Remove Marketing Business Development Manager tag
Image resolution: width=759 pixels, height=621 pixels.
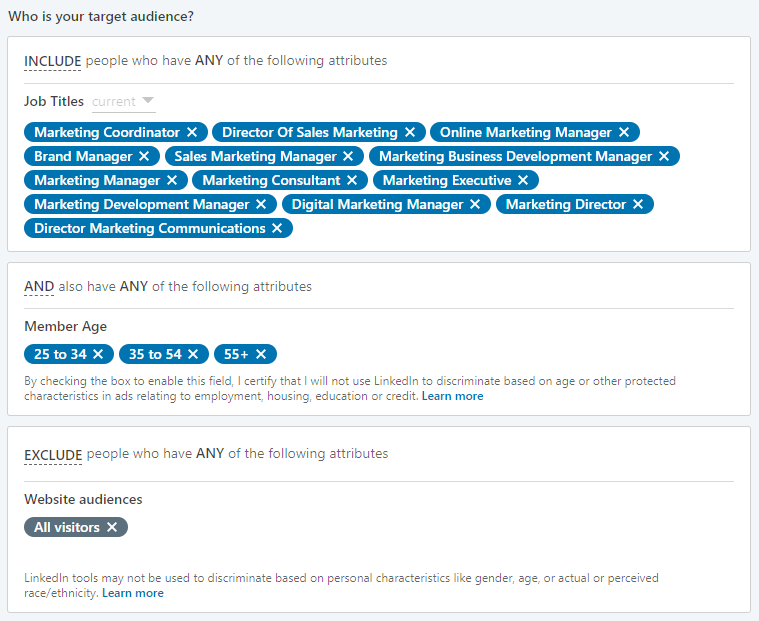[664, 156]
